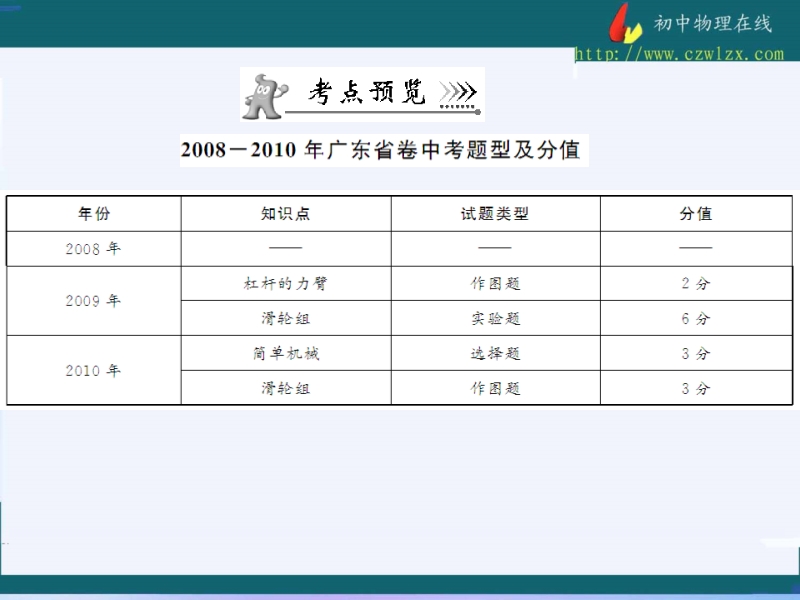
Task: Click the 2分 score cell
Action: [x=695, y=284]
